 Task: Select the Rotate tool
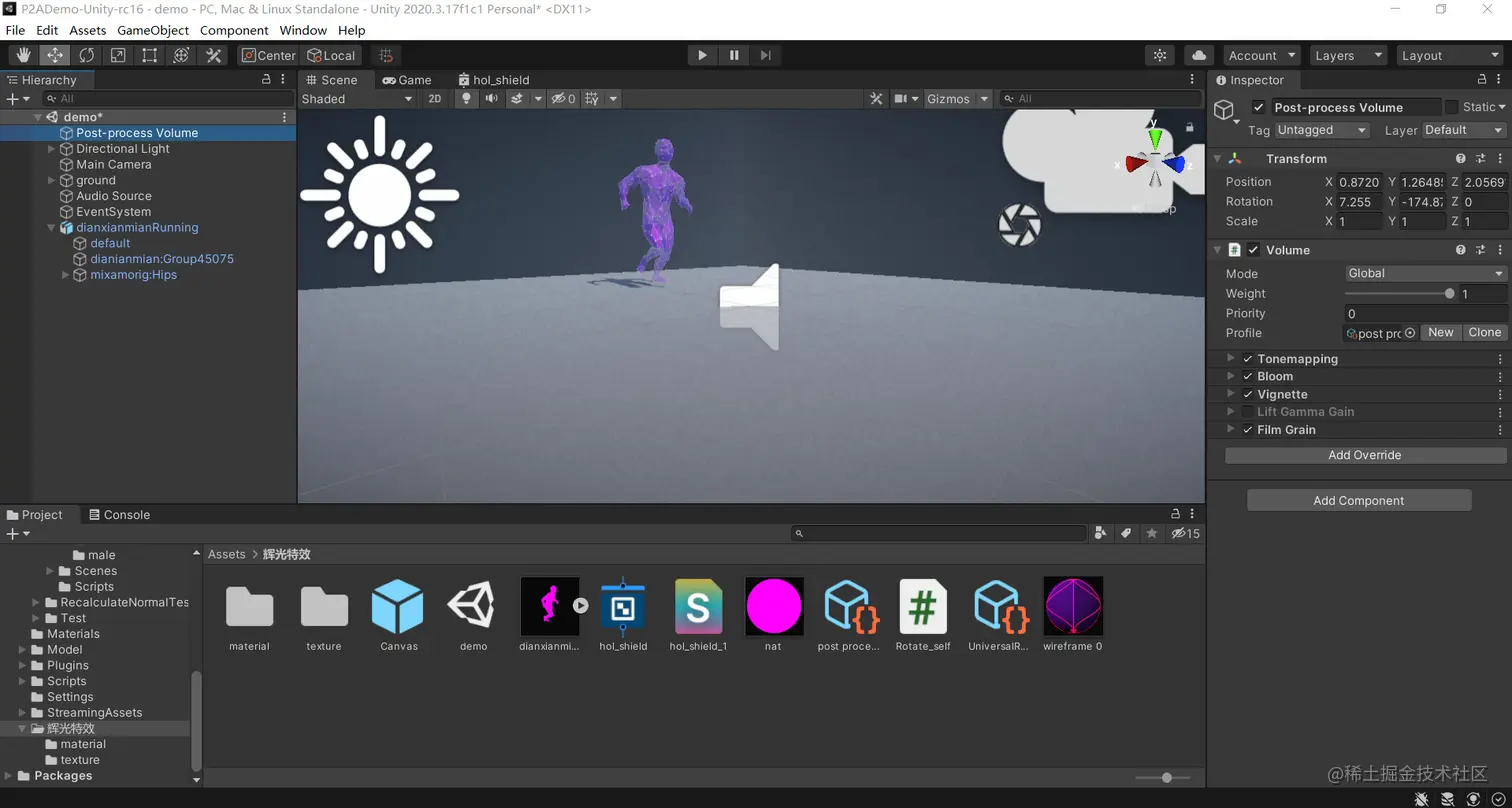[x=87, y=56]
